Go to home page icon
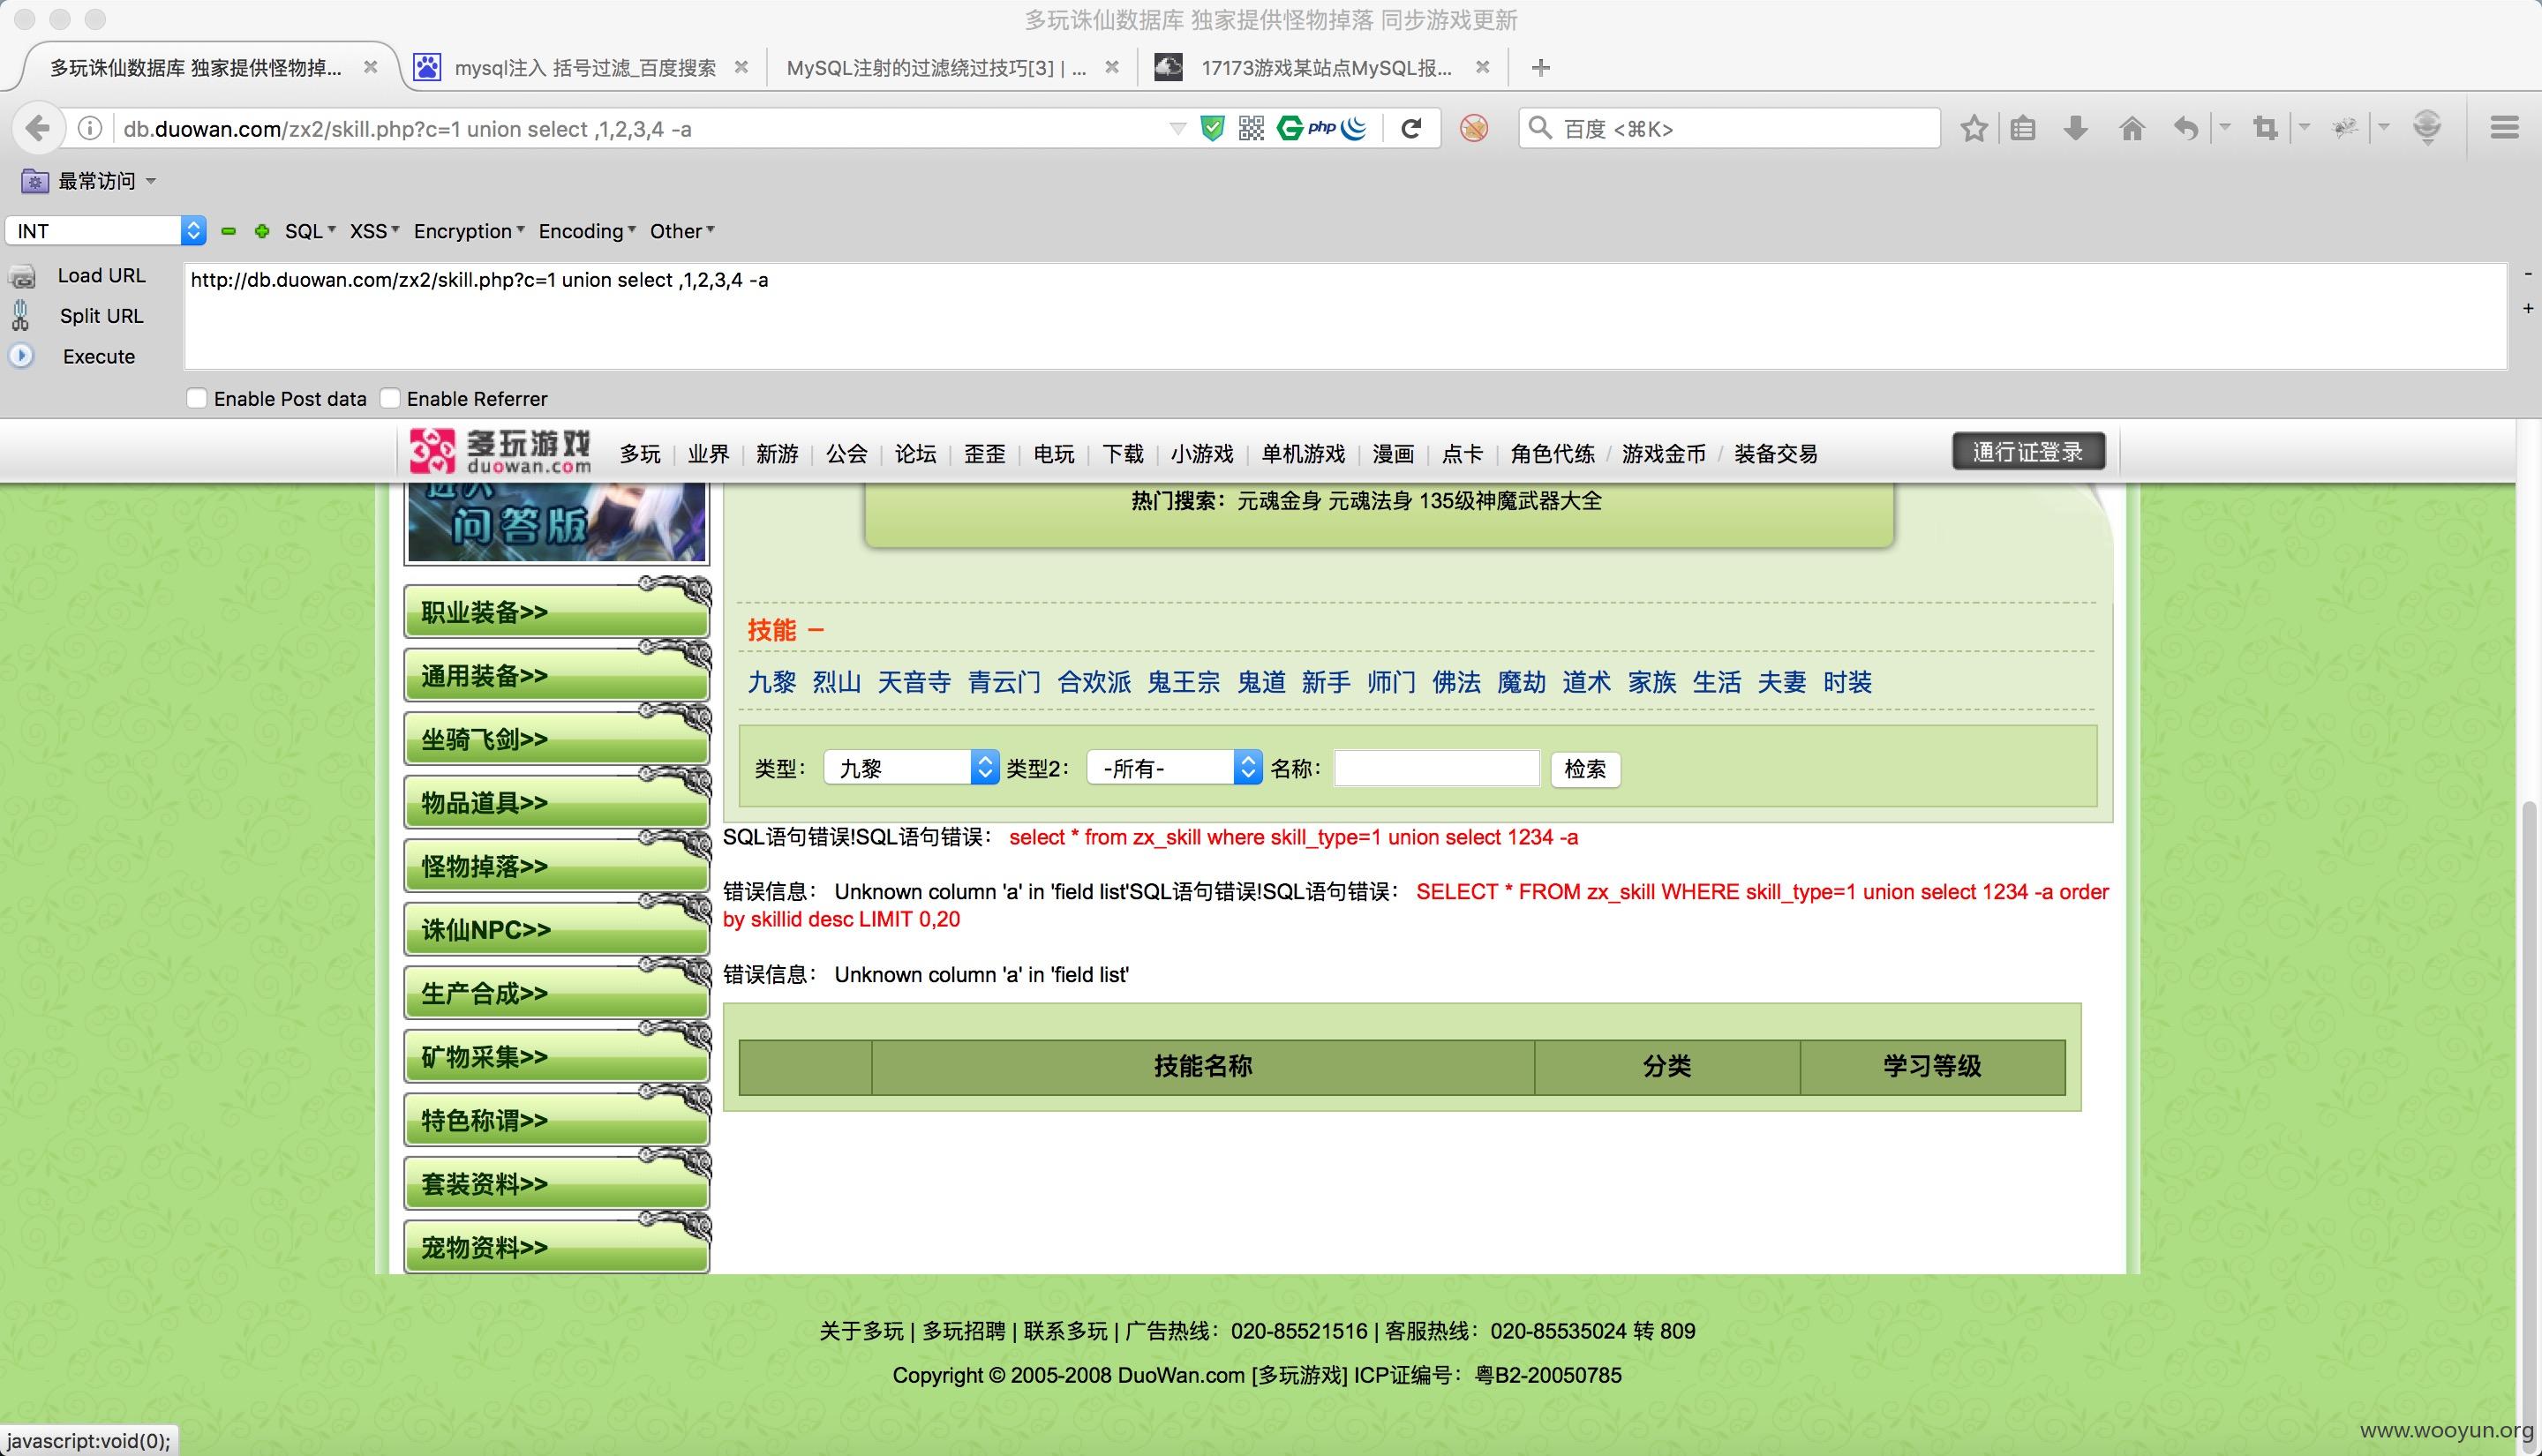The height and width of the screenshot is (1456, 2542). point(2131,128)
